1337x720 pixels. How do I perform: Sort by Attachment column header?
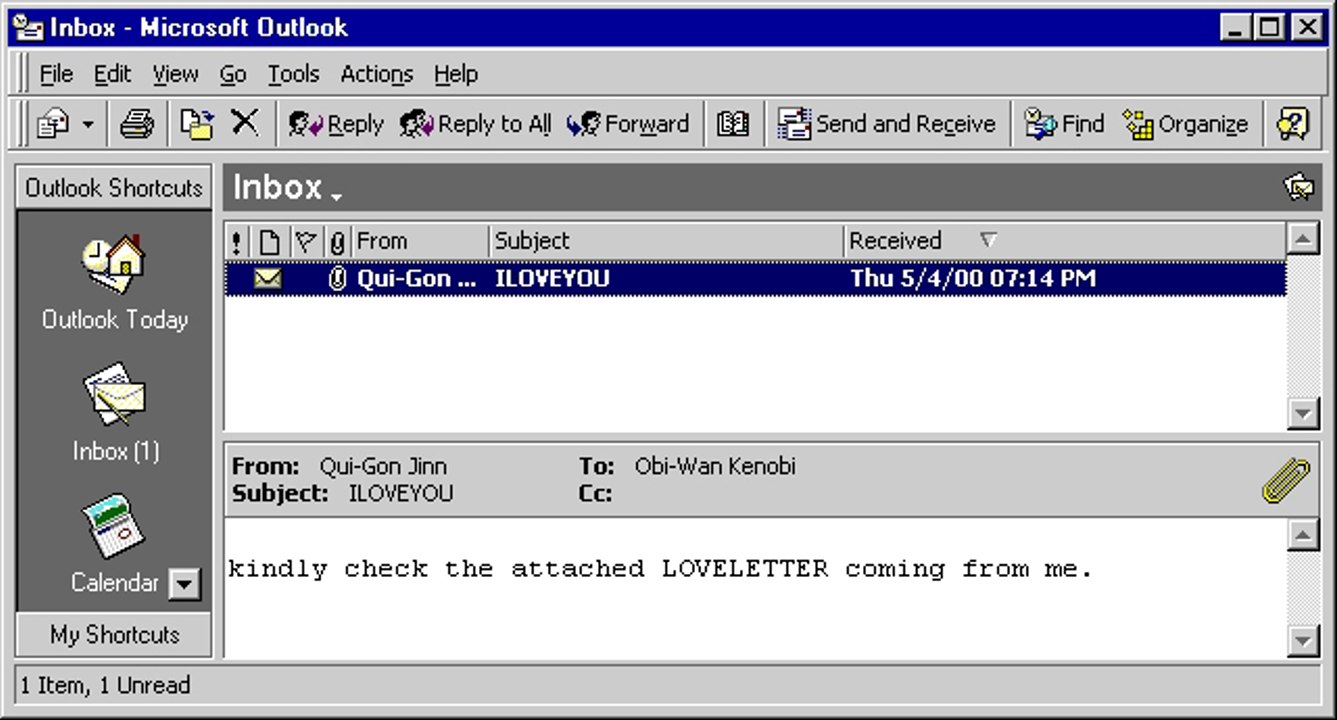[x=337, y=241]
